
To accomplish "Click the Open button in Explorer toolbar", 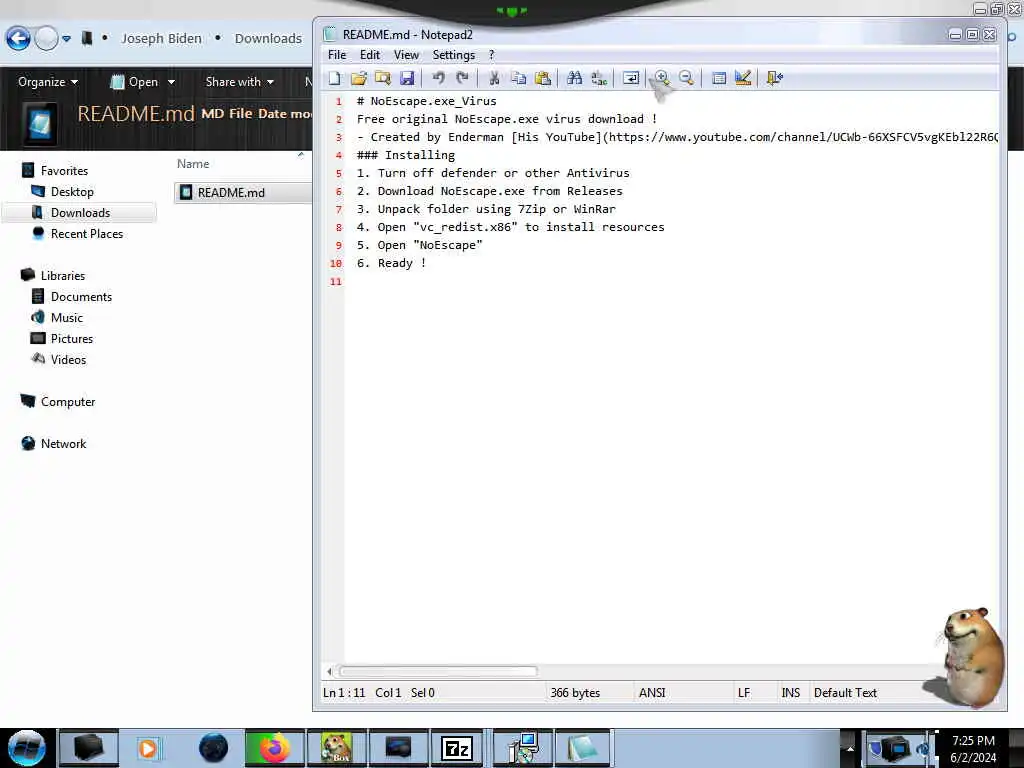I will (135, 82).
